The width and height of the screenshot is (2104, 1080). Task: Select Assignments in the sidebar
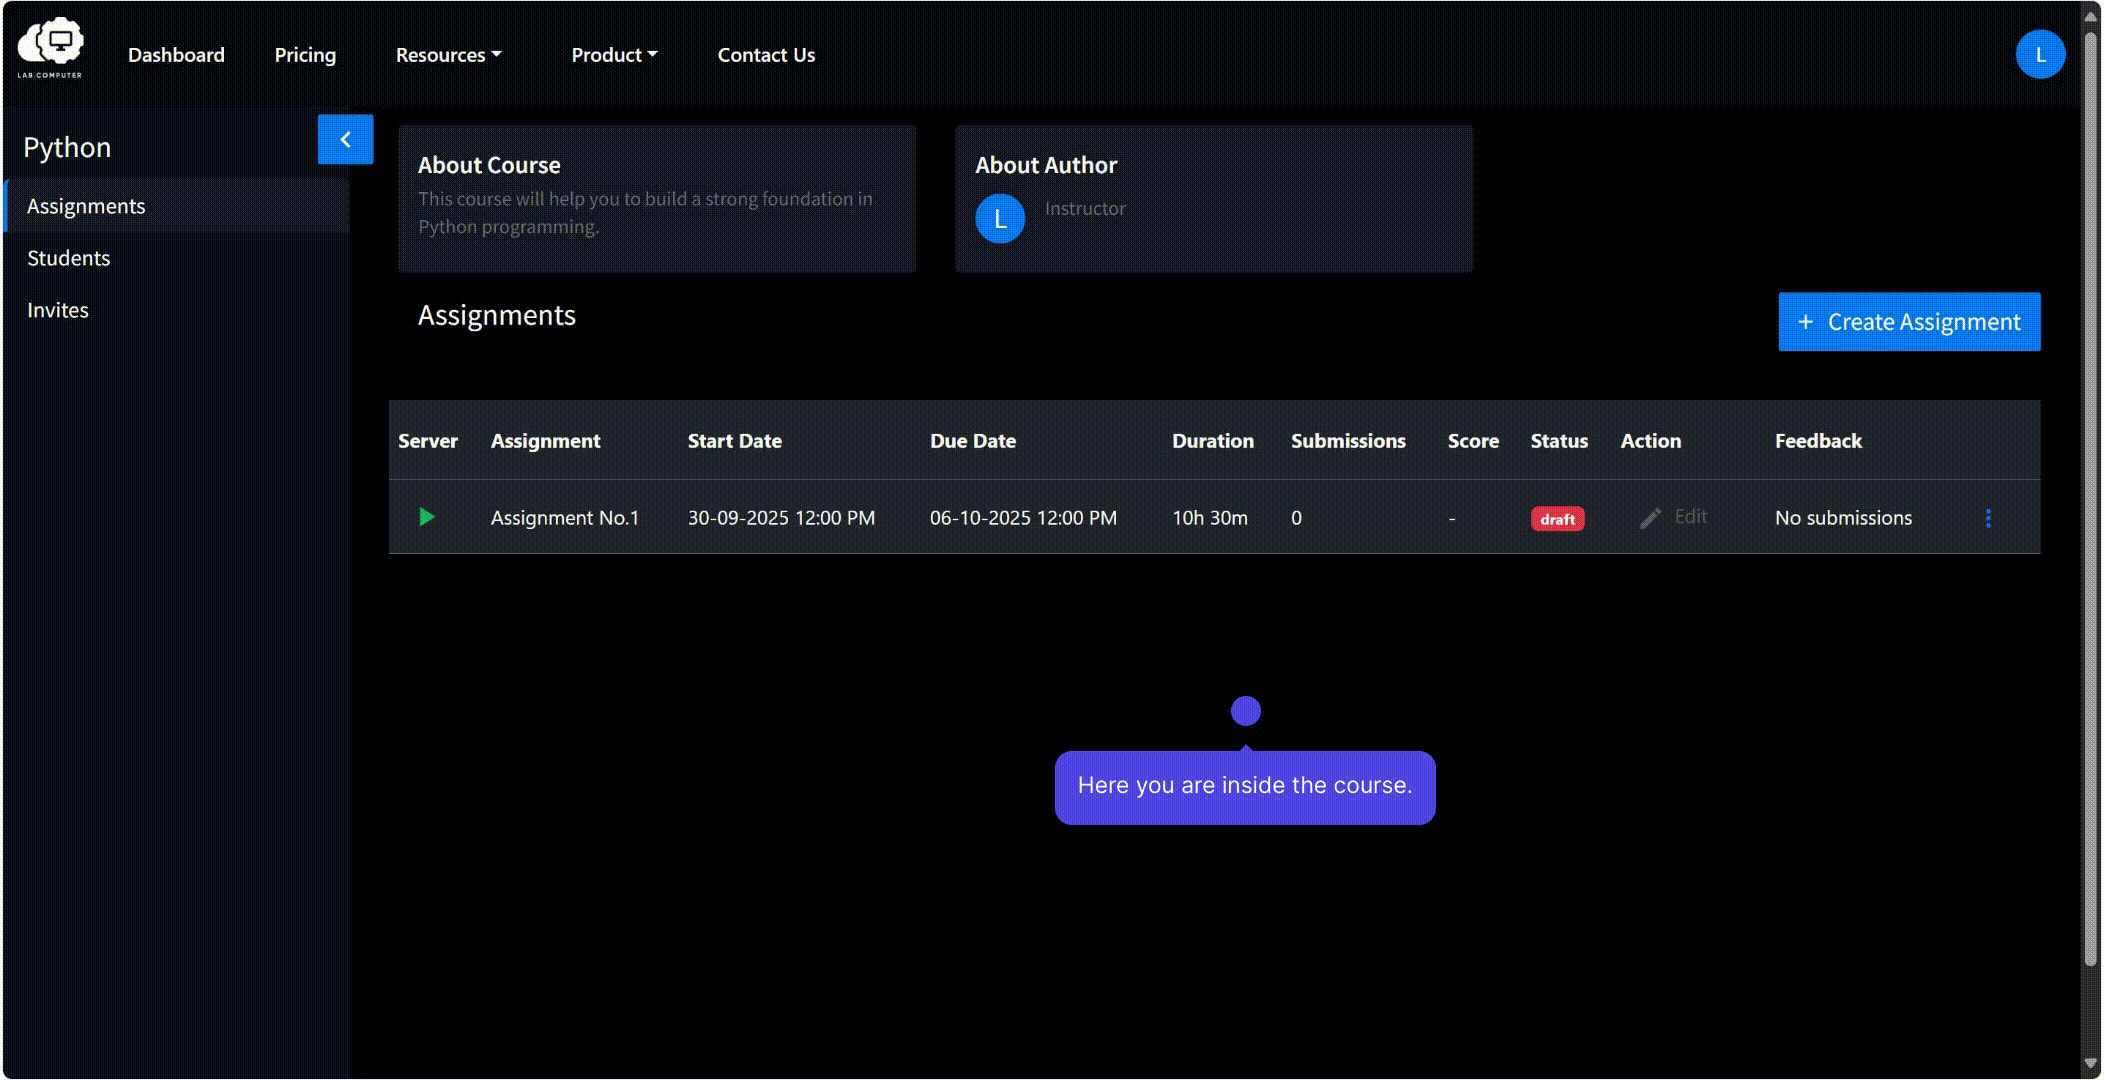tap(177, 206)
